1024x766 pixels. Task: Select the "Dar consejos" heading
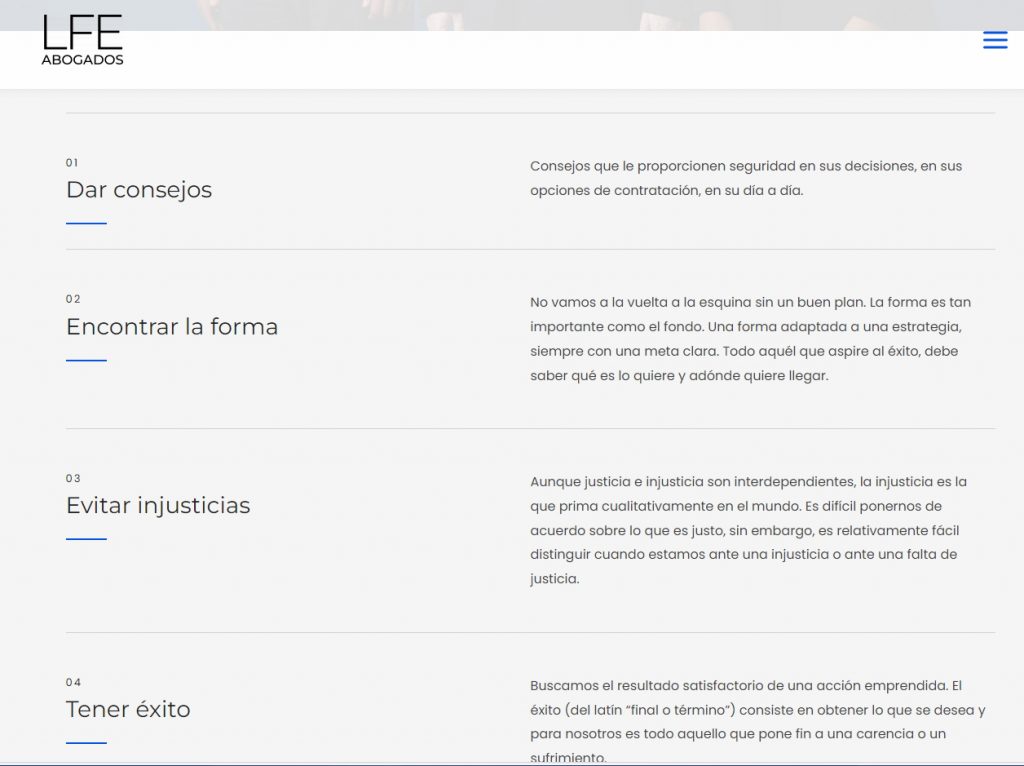pyautogui.click(x=139, y=190)
